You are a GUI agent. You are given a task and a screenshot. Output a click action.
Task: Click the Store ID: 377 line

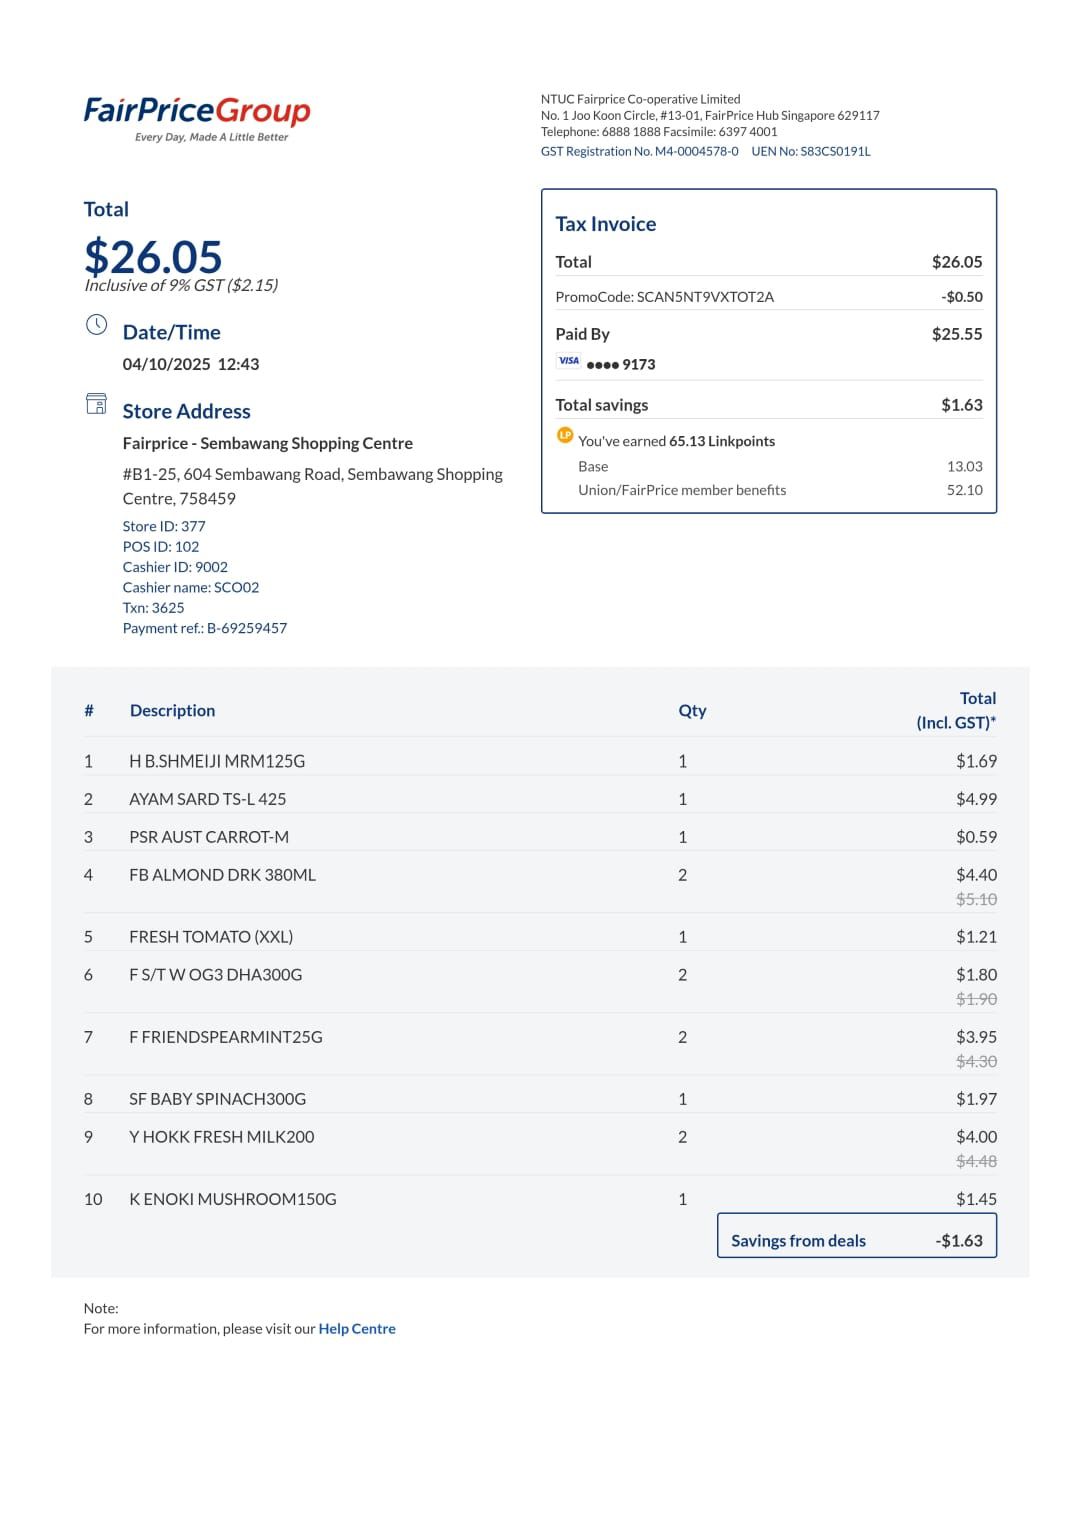(x=164, y=526)
